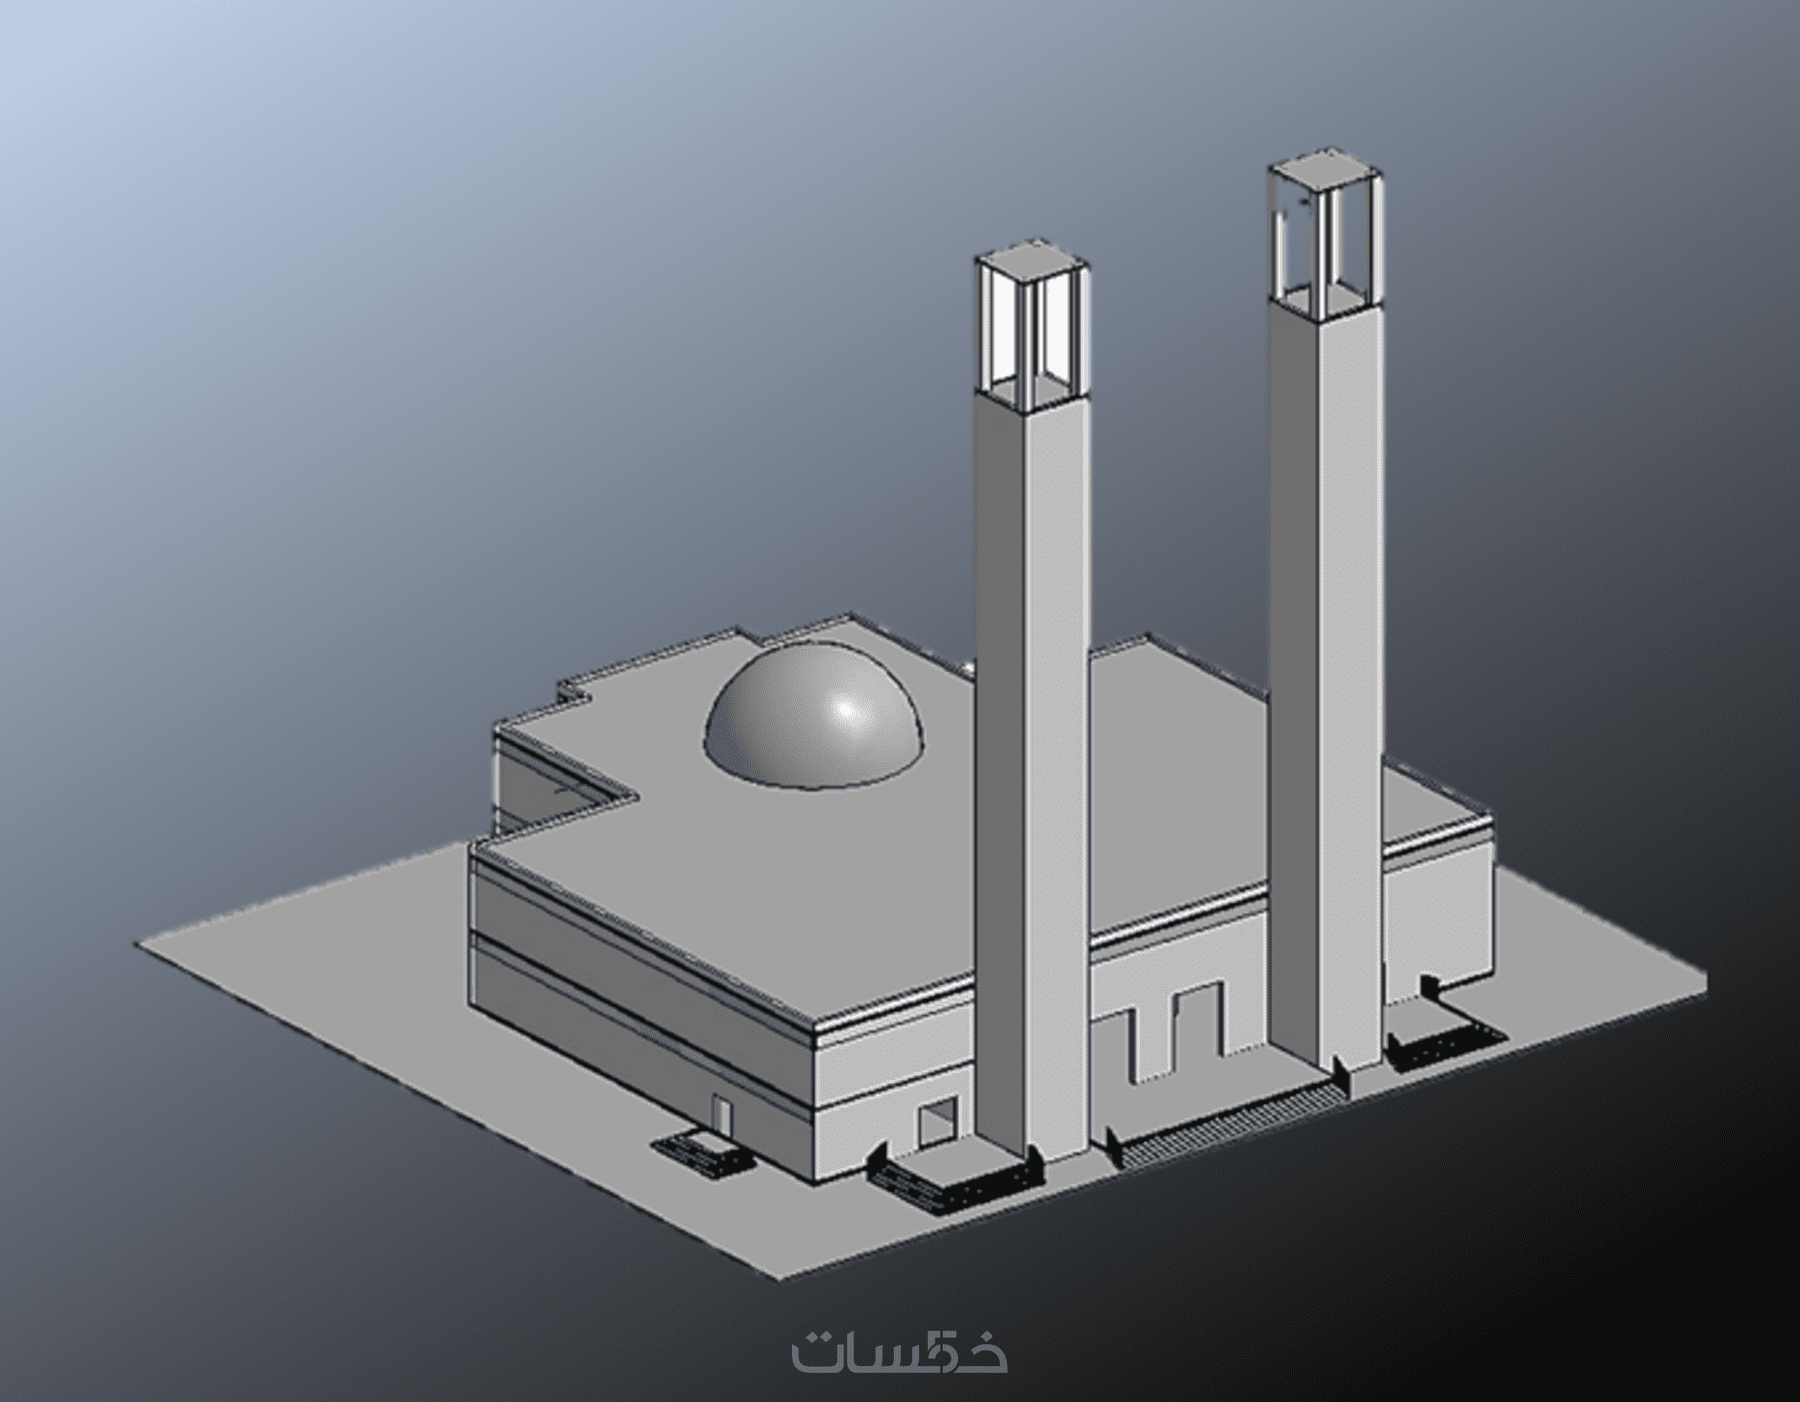
Task: Select the shorter left minaret tower
Action: click(1032, 701)
